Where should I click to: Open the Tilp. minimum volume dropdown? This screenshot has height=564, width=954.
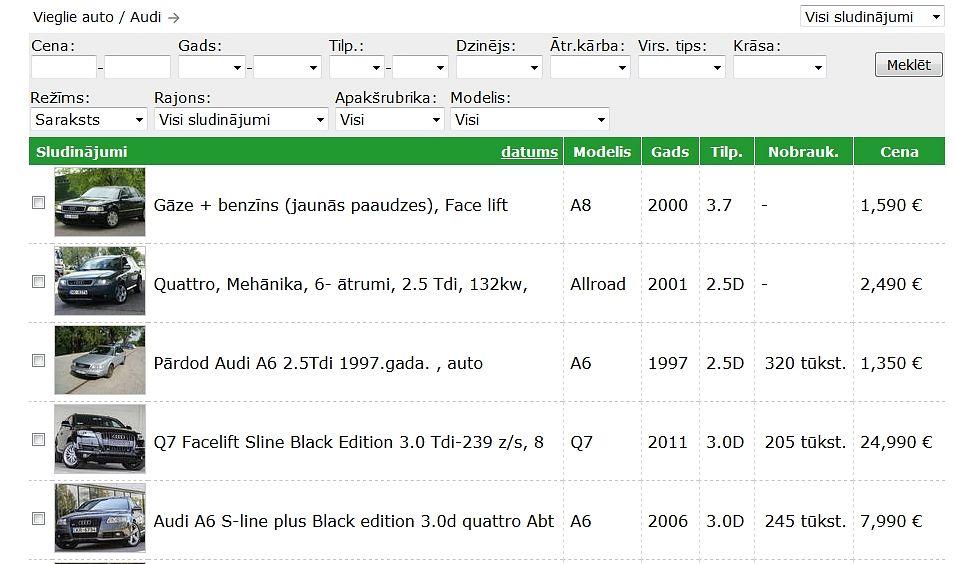pos(357,67)
